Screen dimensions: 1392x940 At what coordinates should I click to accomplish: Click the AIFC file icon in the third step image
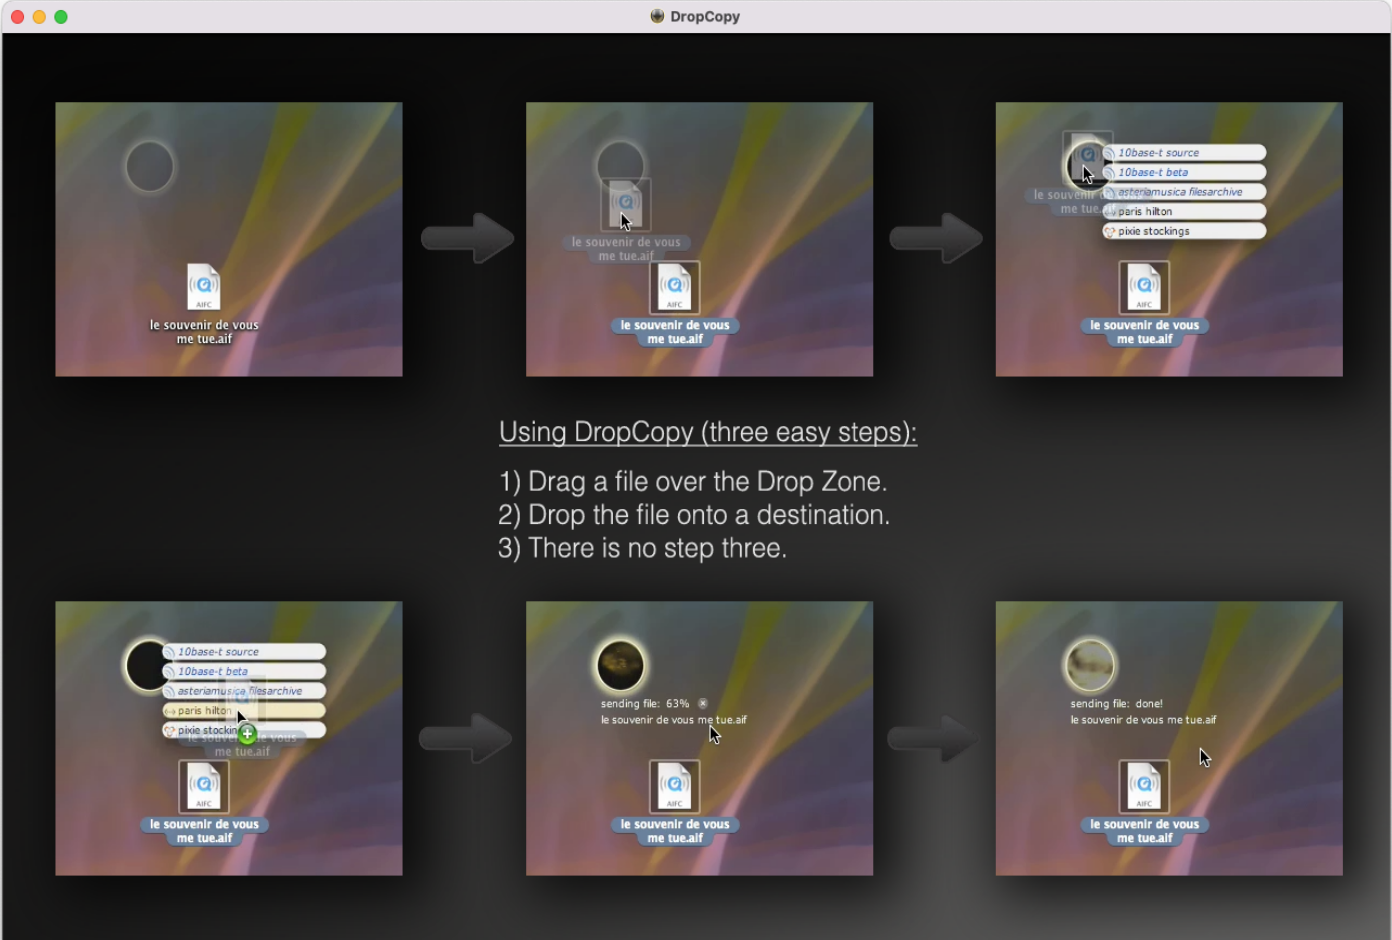[x=1144, y=287]
